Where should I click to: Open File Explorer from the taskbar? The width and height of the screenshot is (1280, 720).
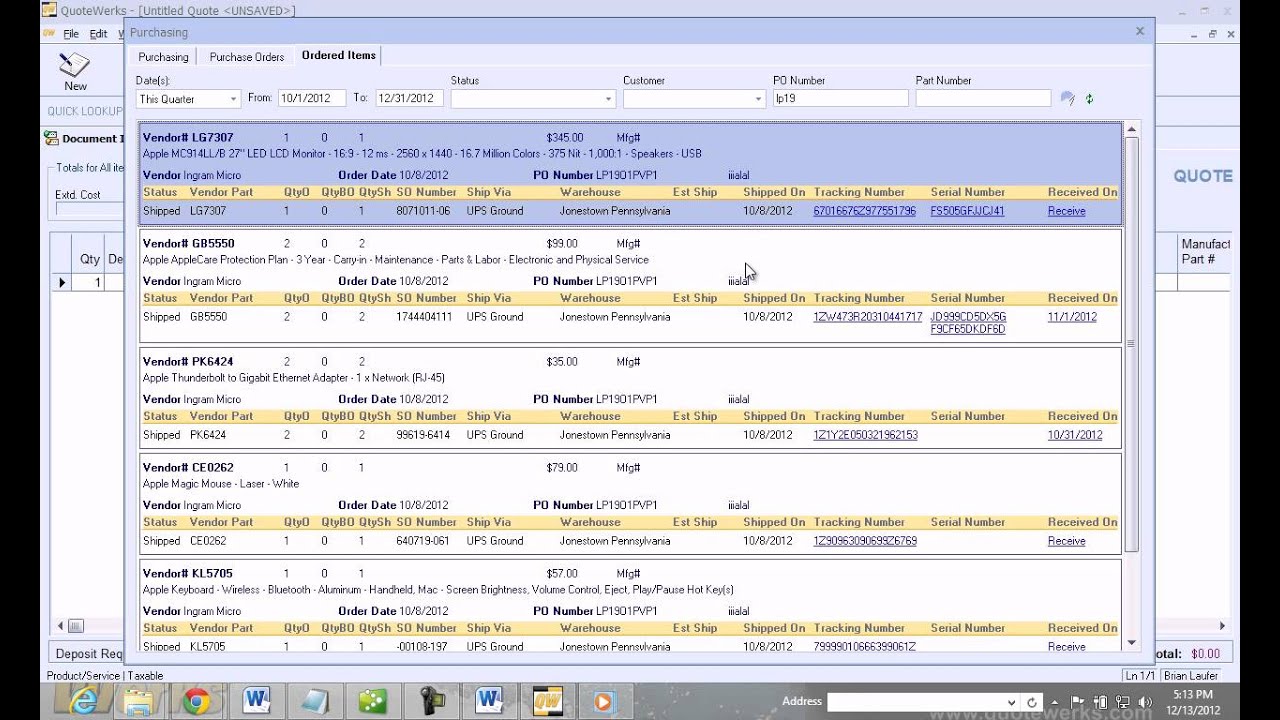(x=137, y=701)
